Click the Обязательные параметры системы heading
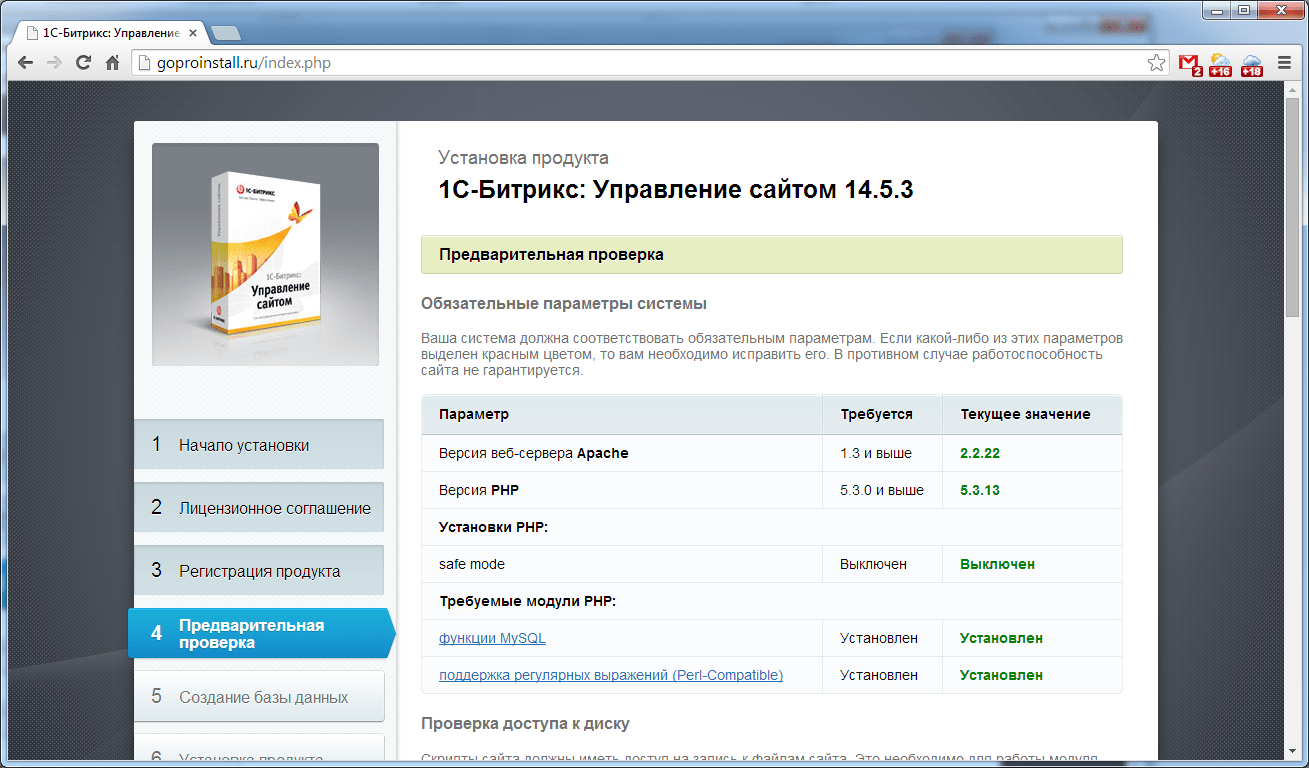The height and width of the screenshot is (768, 1309). (x=564, y=303)
